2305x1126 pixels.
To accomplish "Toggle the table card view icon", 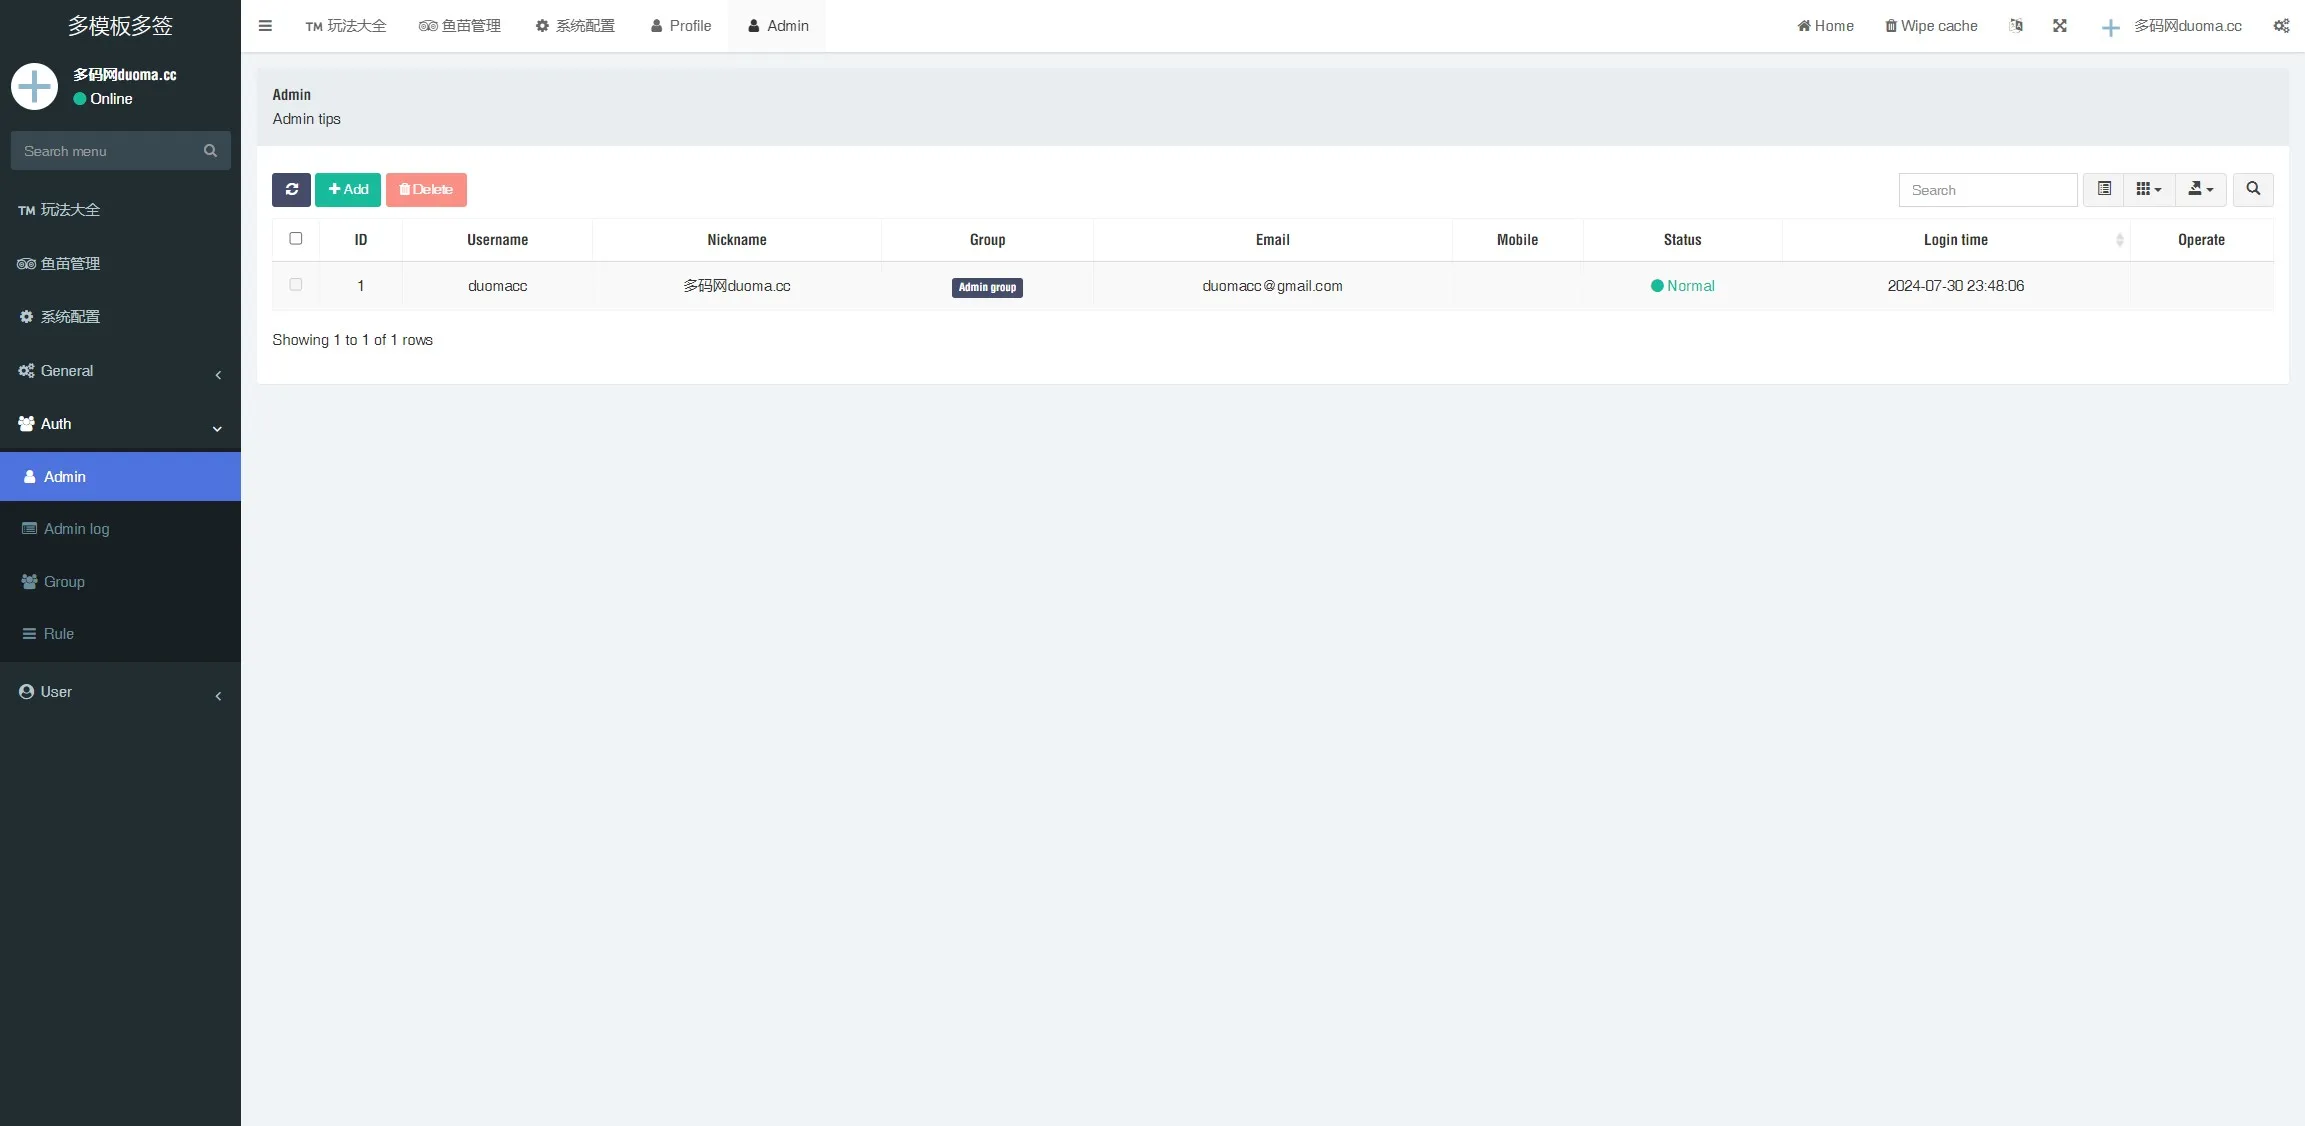I will [2103, 189].
